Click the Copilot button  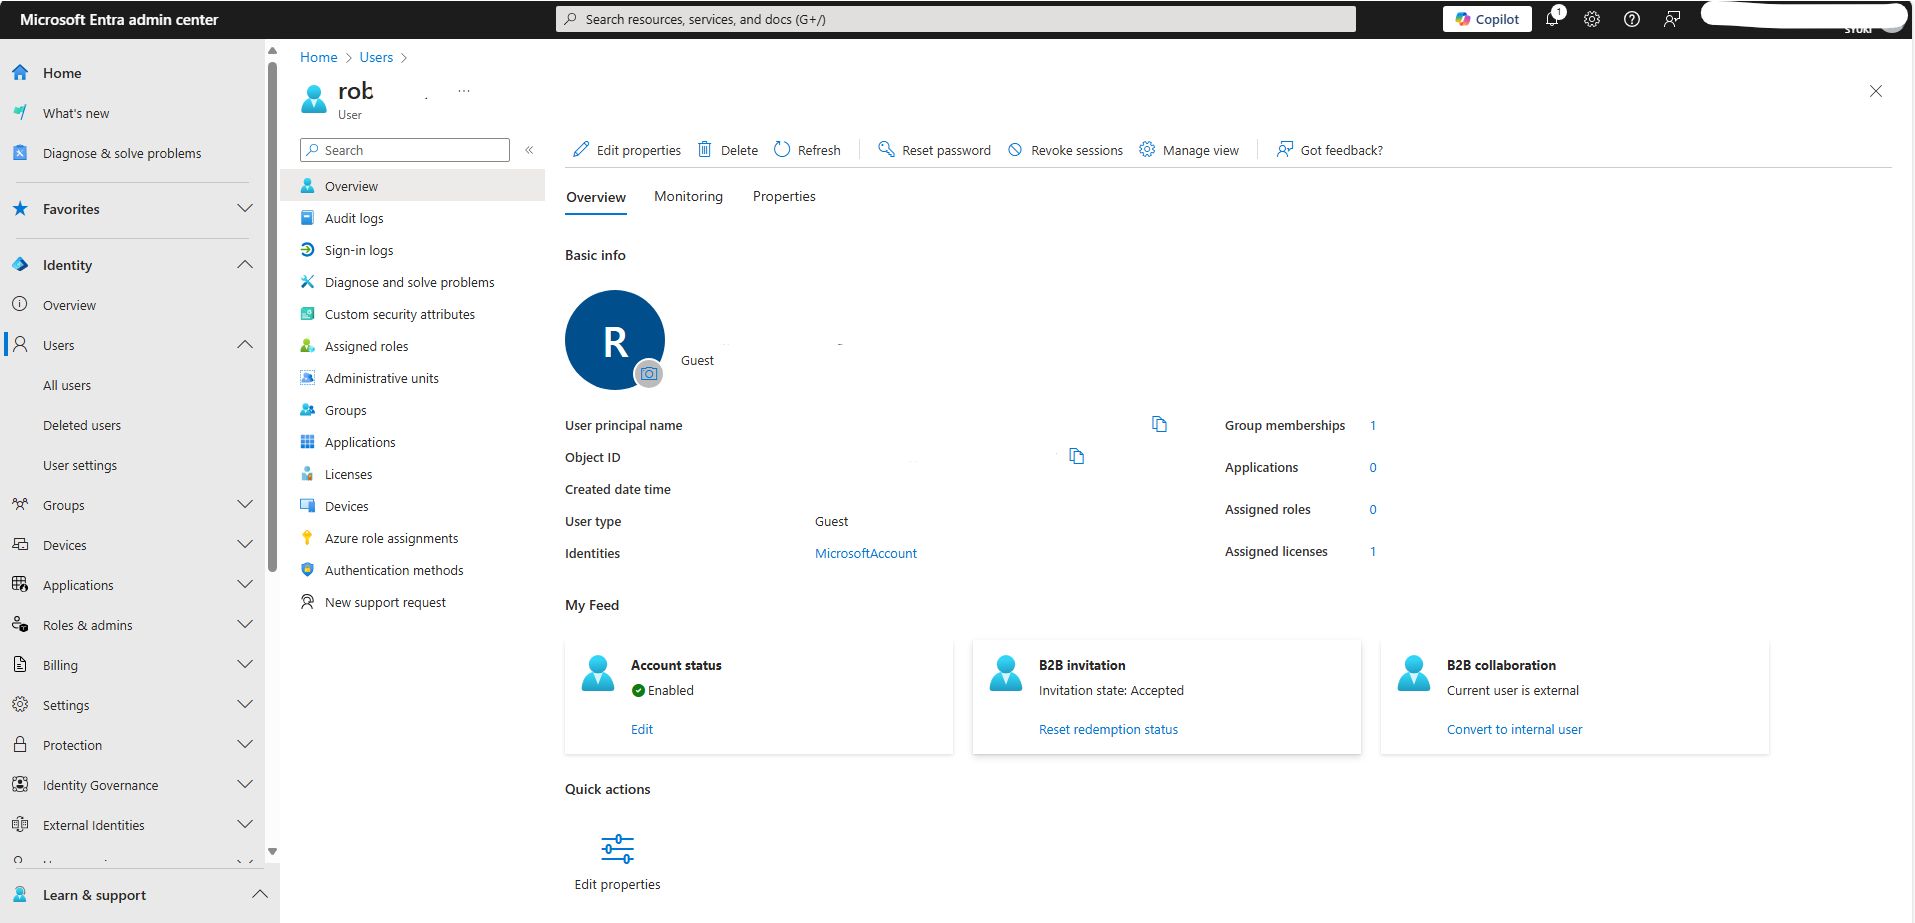click(x=1487, y=19)
